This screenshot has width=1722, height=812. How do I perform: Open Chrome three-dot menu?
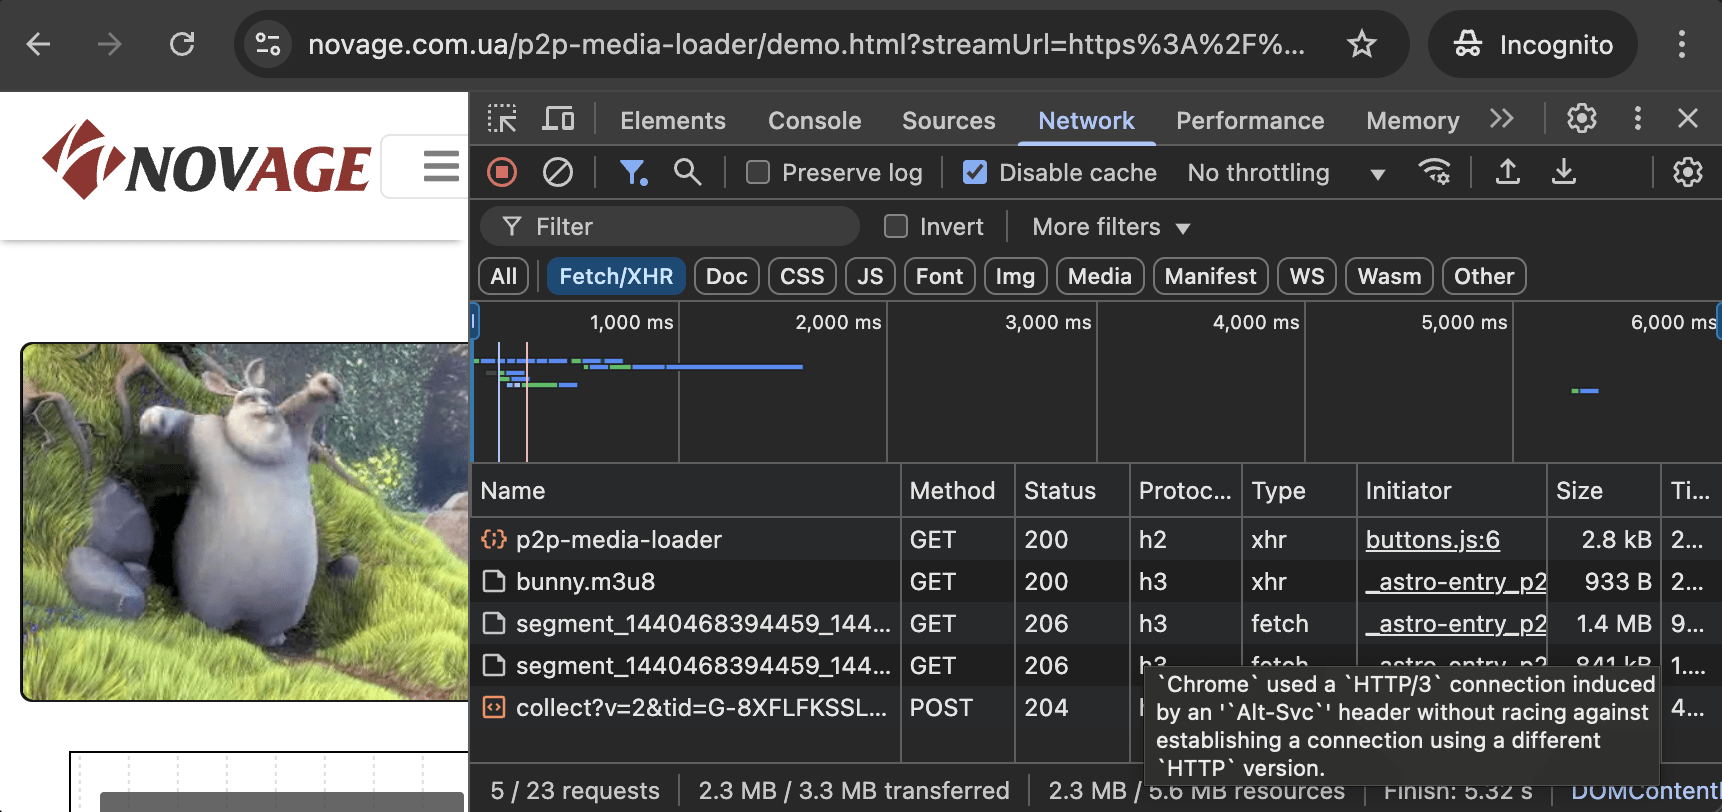(x=1681, y=44)
